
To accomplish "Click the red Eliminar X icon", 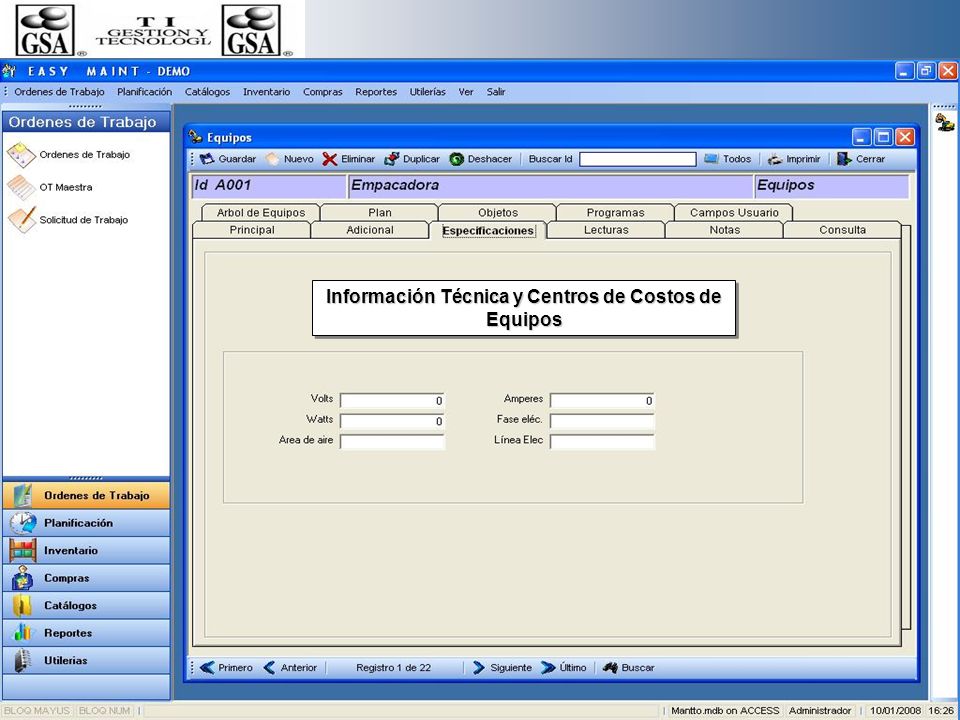I will click(329, 159).
